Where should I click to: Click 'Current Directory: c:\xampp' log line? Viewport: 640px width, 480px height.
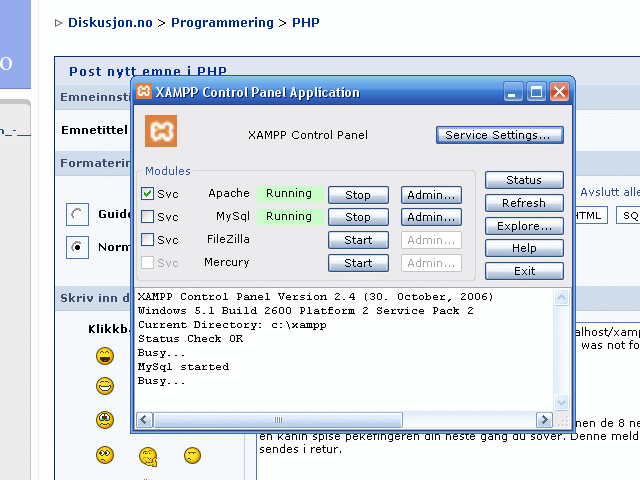click(x=232, y=325)
